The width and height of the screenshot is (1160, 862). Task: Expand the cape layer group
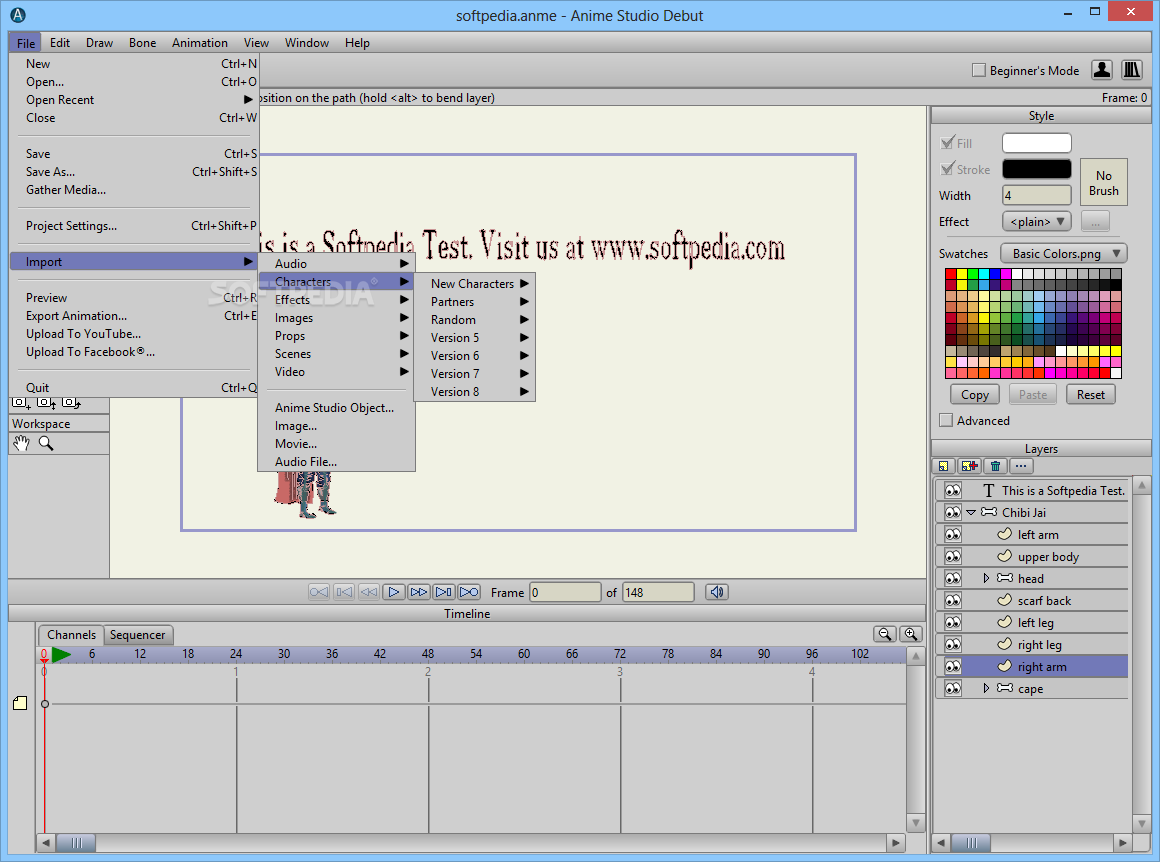point(986,688)
